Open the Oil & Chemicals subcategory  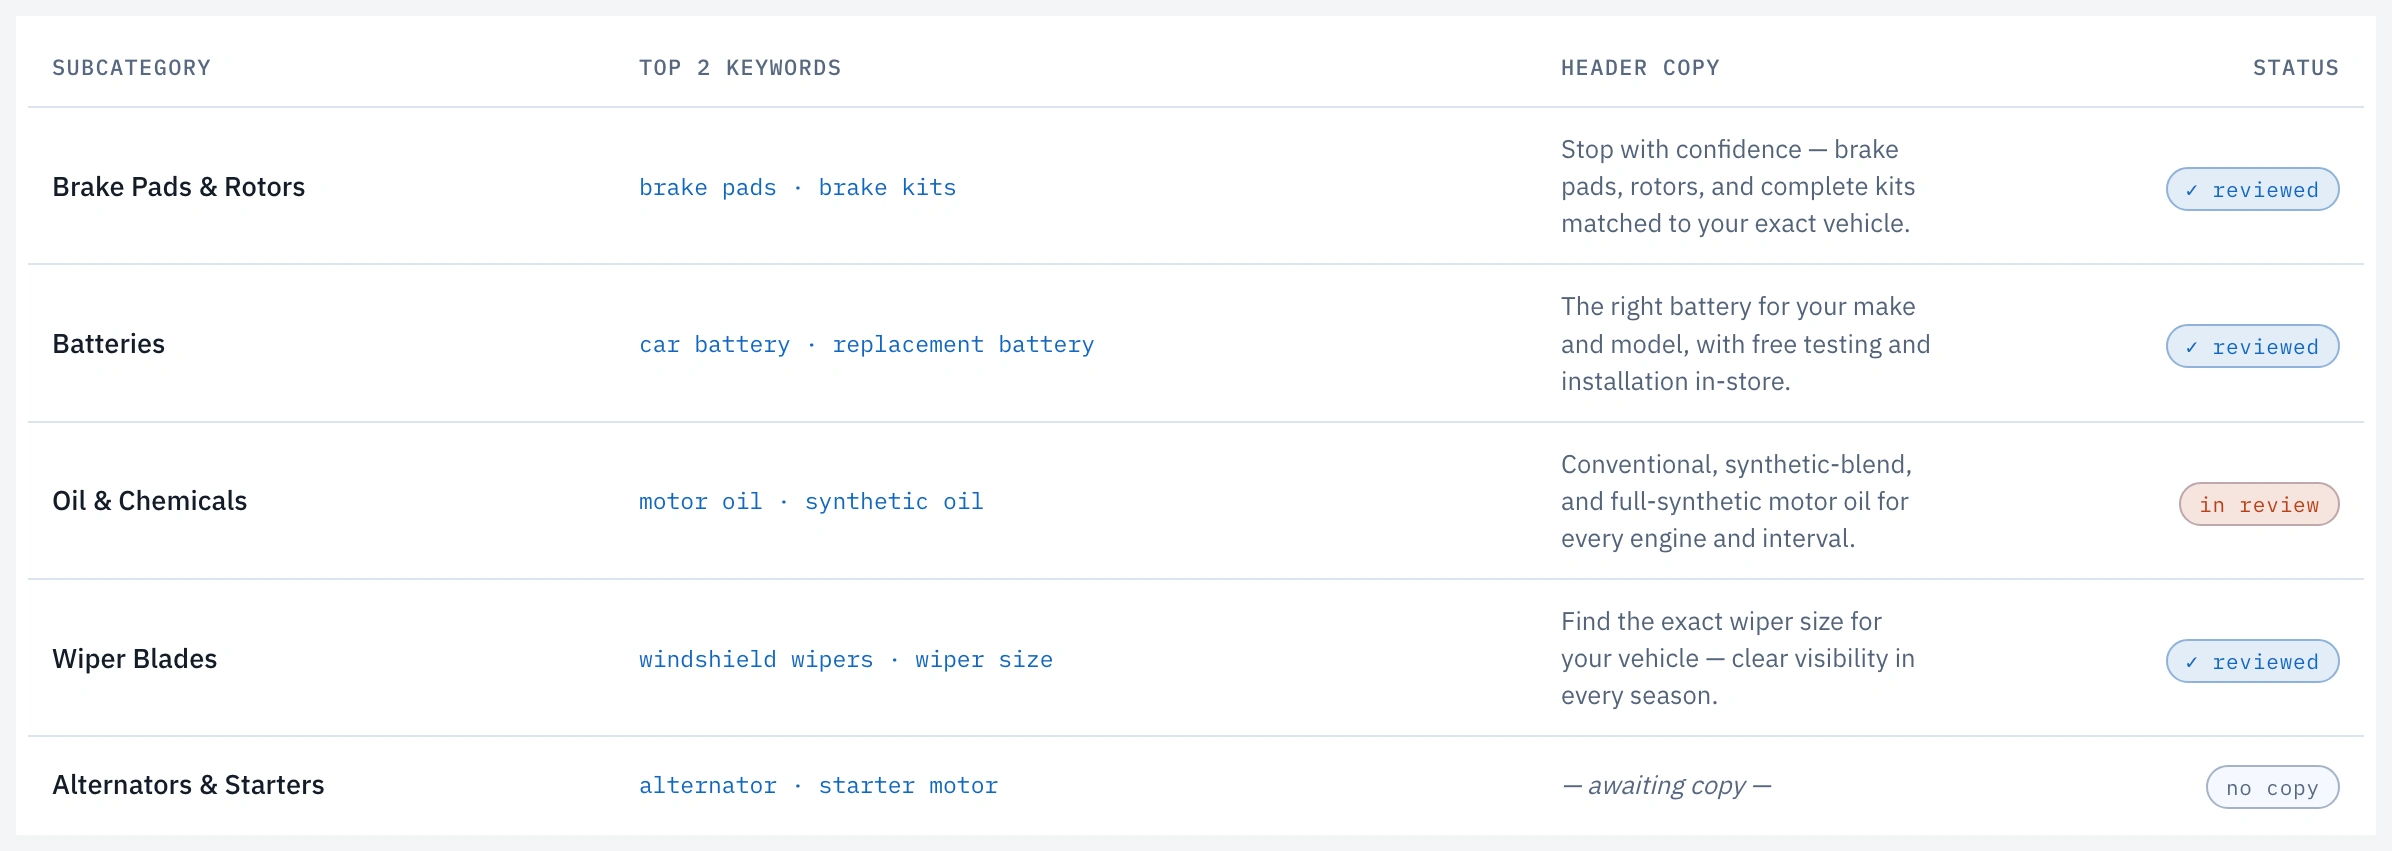[x=149, y=501]
